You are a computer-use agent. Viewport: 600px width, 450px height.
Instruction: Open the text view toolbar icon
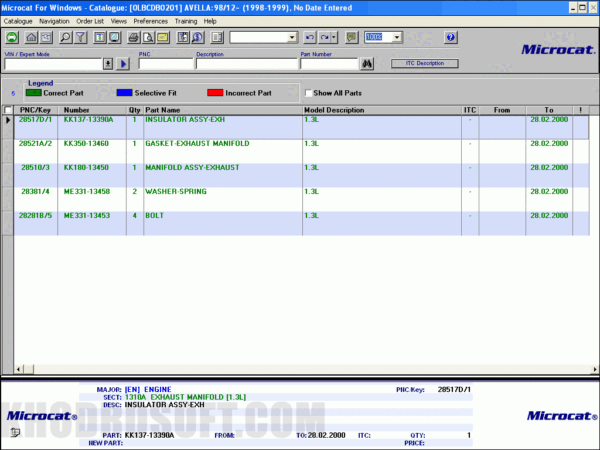tap(99, 37)
